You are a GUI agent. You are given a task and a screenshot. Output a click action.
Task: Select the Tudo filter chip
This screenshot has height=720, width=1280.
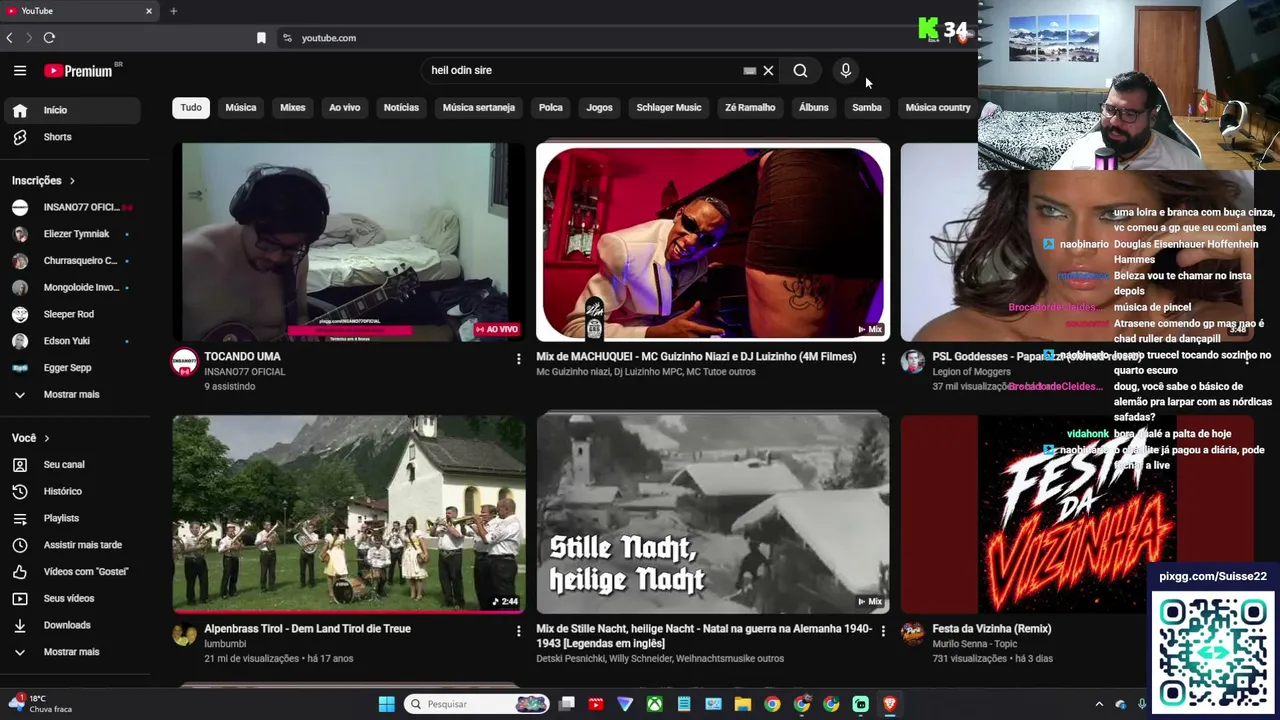coord(191,108)
